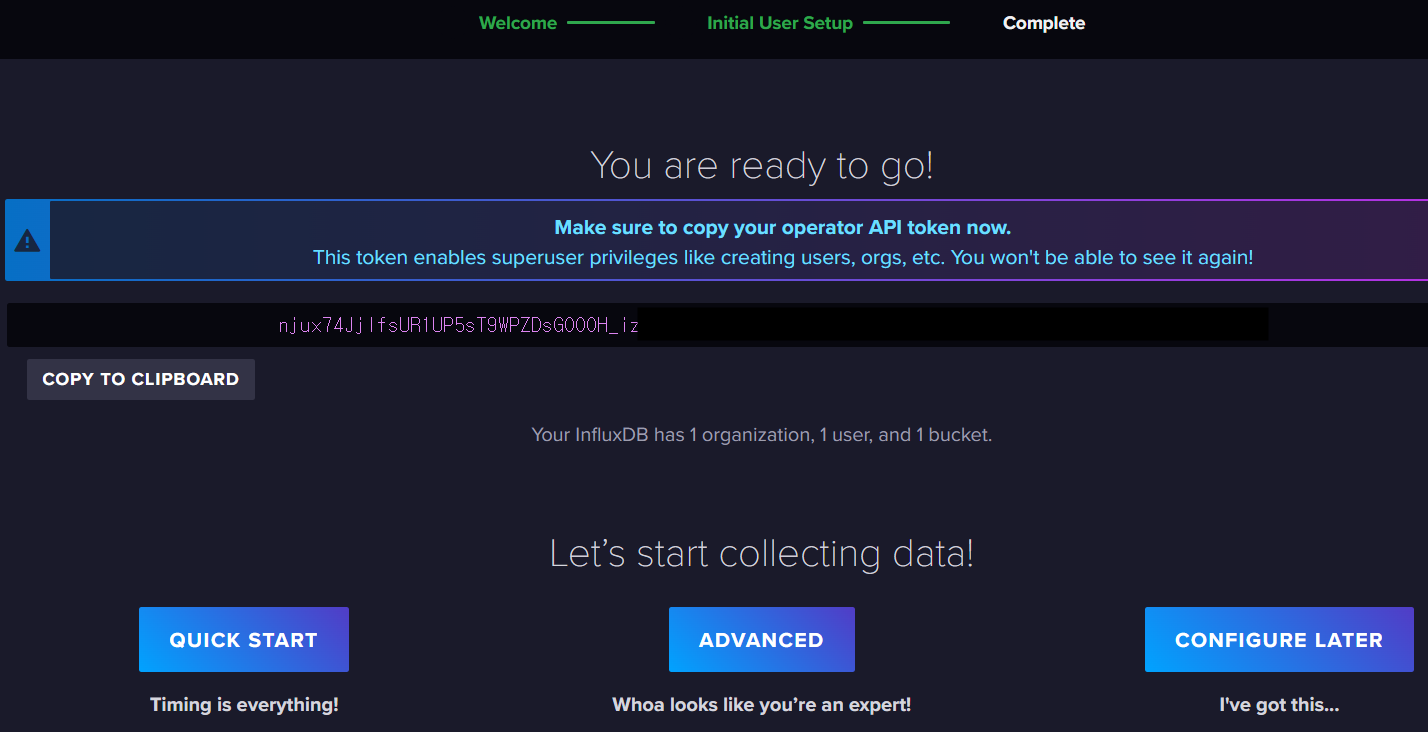Image resolution: width=1428 pixels, height=732 pixels.
Task: Click the QUICK START button
Action: point(244,639)
